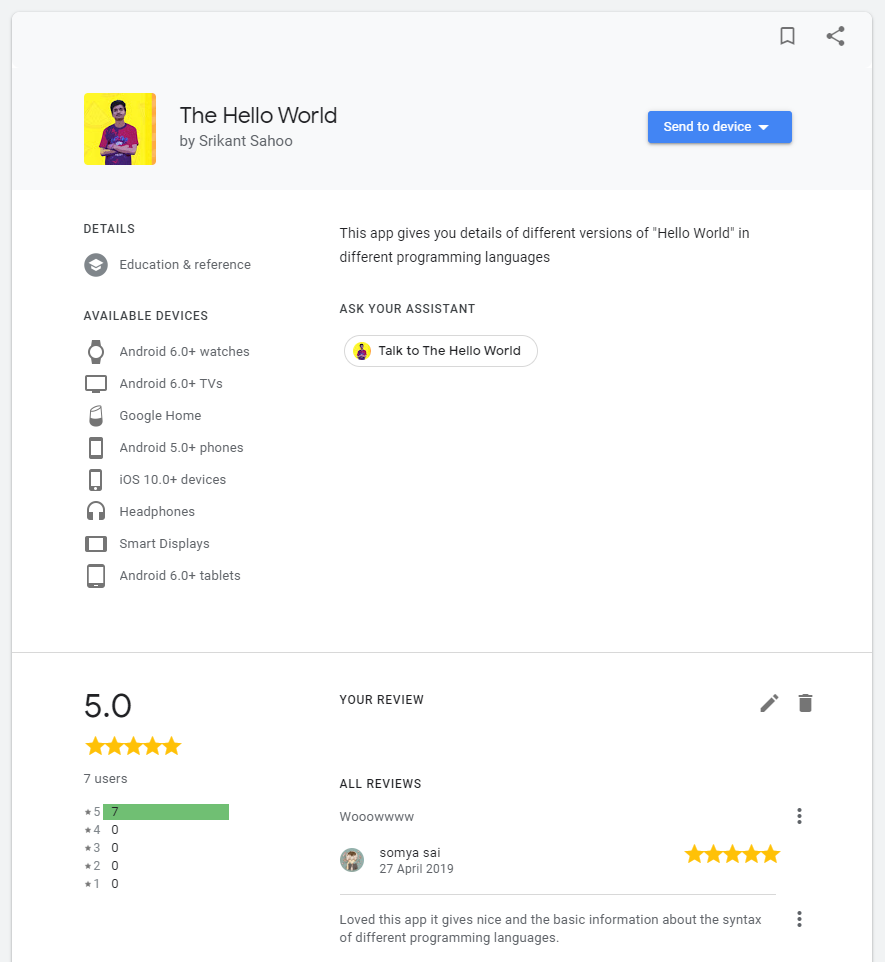Click the Assistant icon inside the Talk button
The height and width of the screenshot is (962, 885).
pos(361,351)
